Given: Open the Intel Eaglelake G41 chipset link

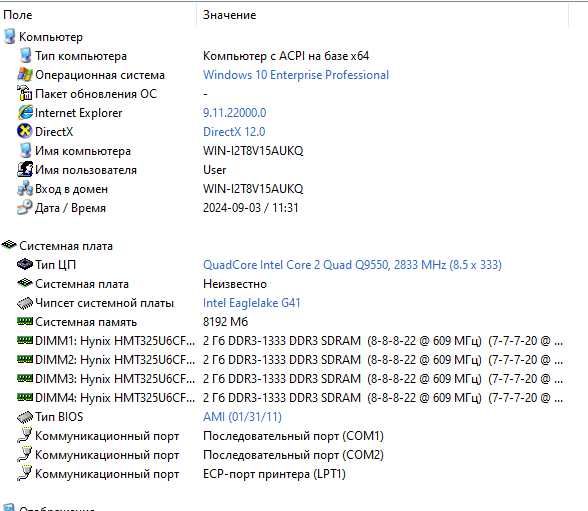Looking at the screenshot, I should tap(252, 303).
